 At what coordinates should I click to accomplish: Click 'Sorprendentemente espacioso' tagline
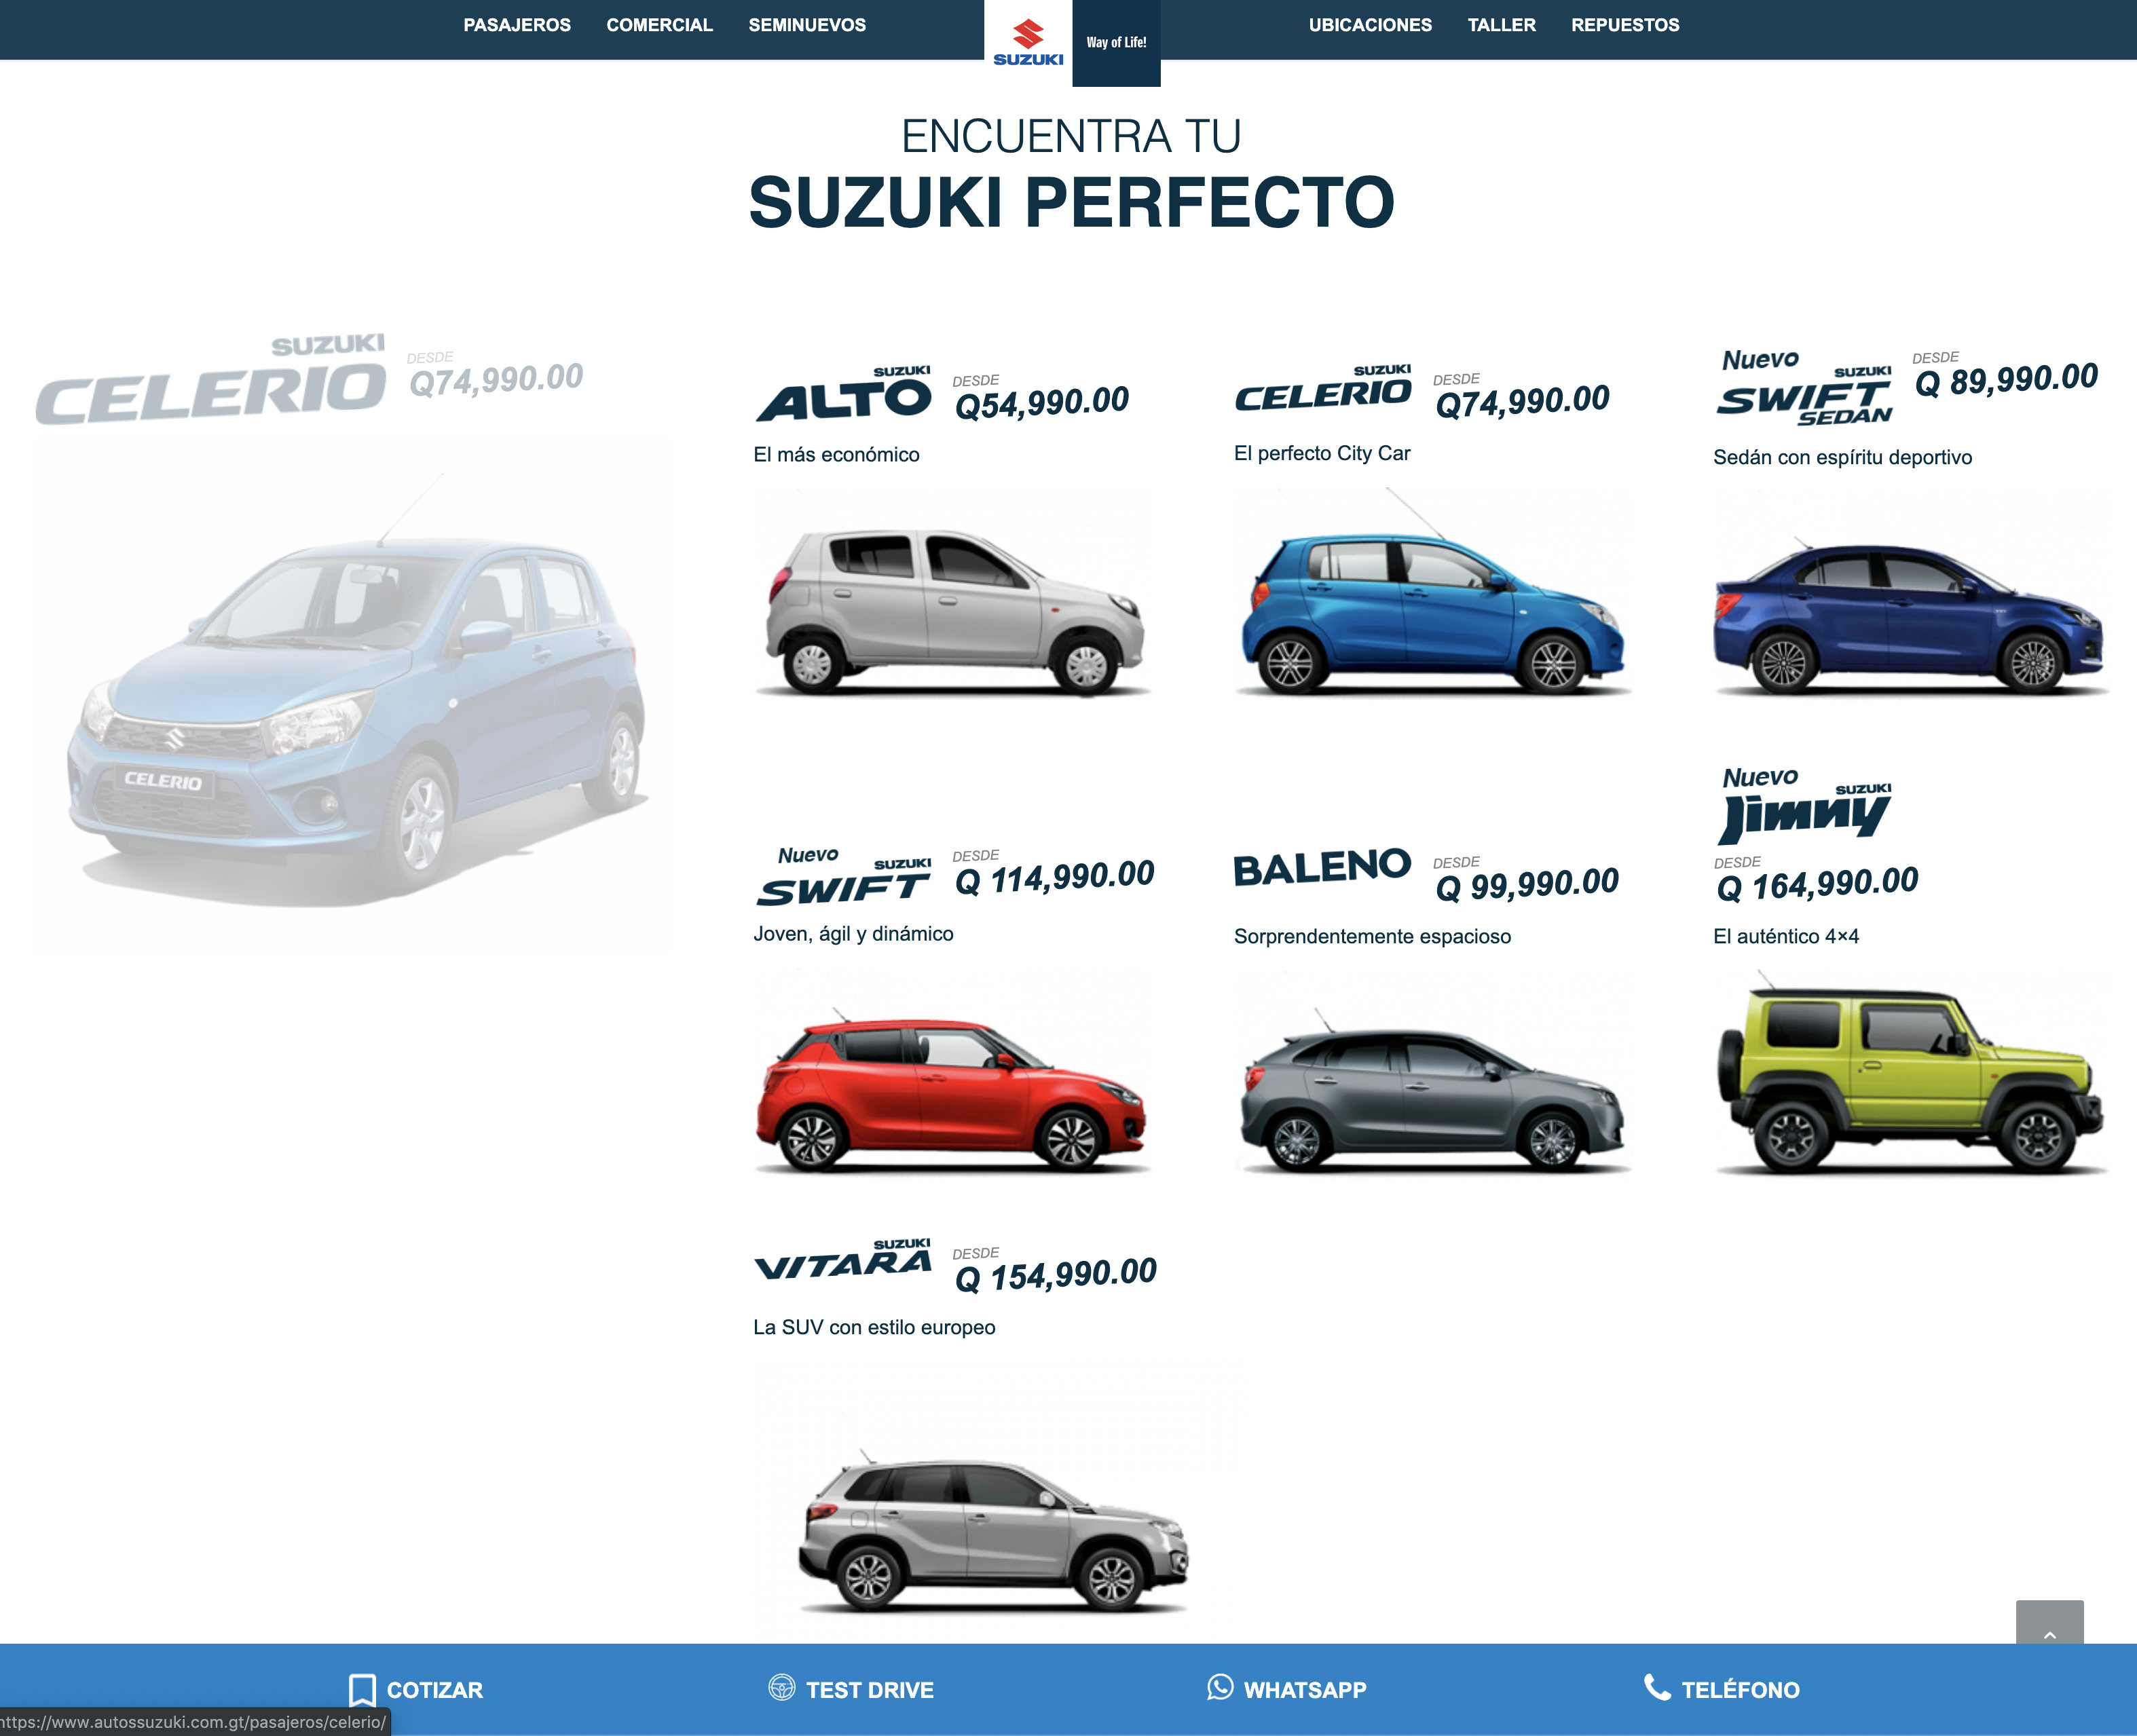[x=1372, y=937]
